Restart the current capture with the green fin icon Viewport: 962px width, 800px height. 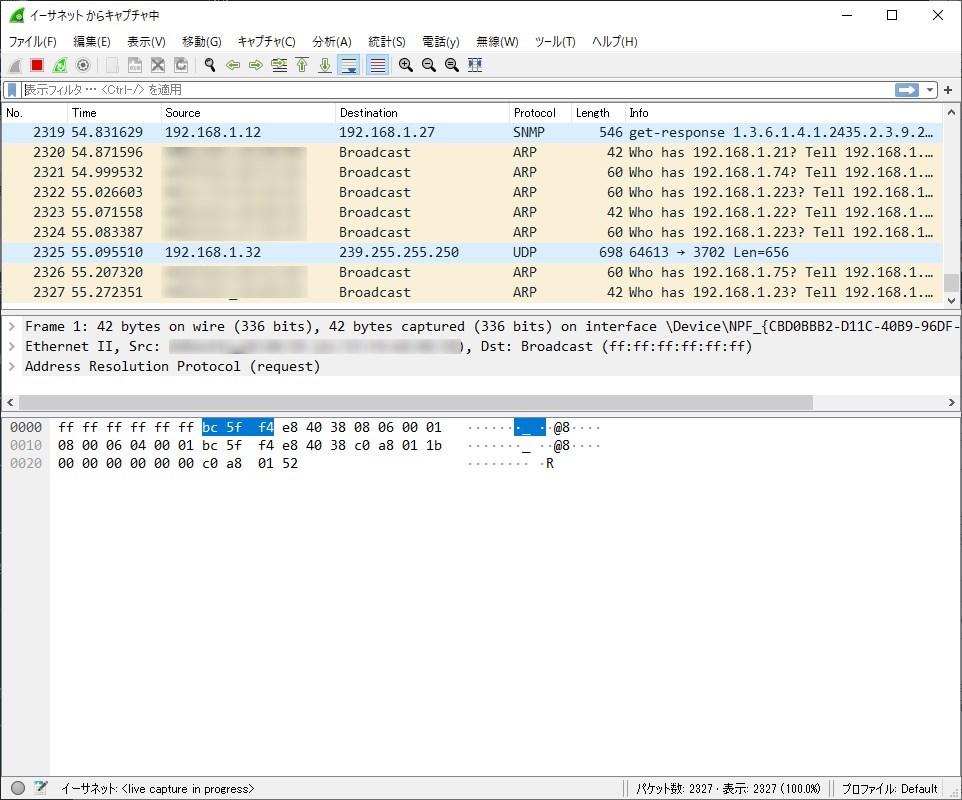[x=60, y=65]
